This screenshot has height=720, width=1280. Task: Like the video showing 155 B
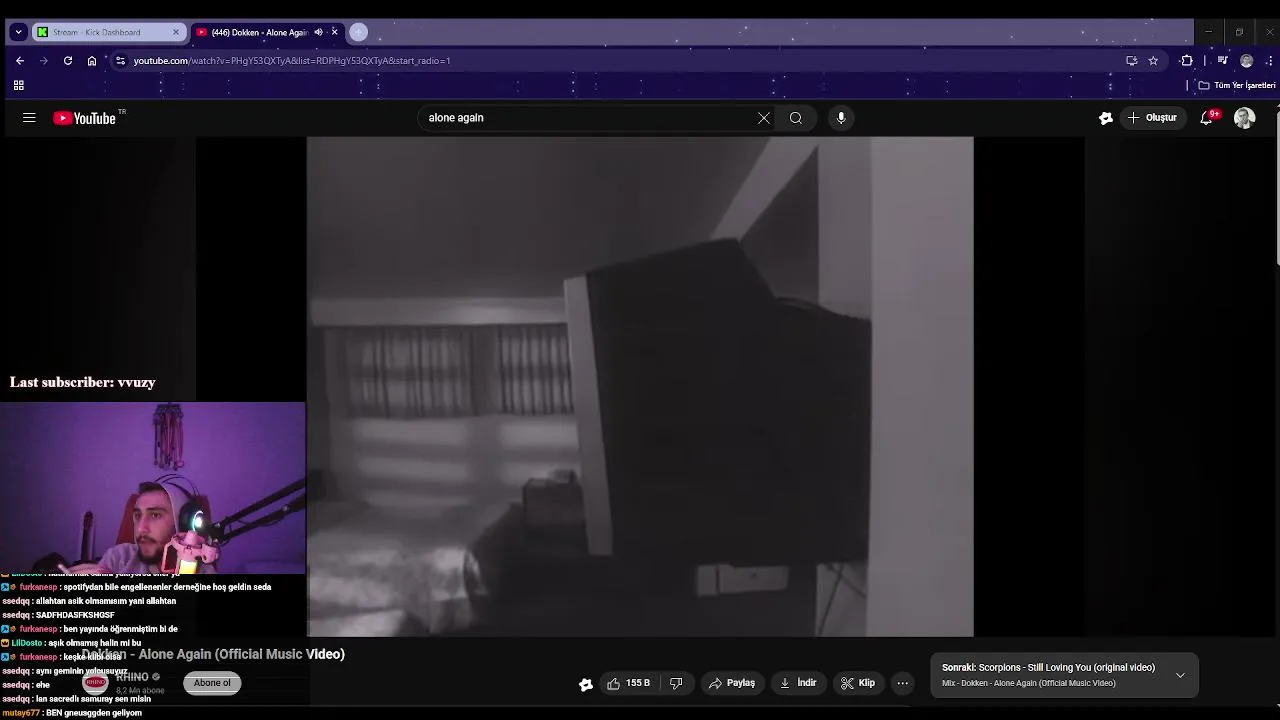pyautogui.click(x=629, y=684)
